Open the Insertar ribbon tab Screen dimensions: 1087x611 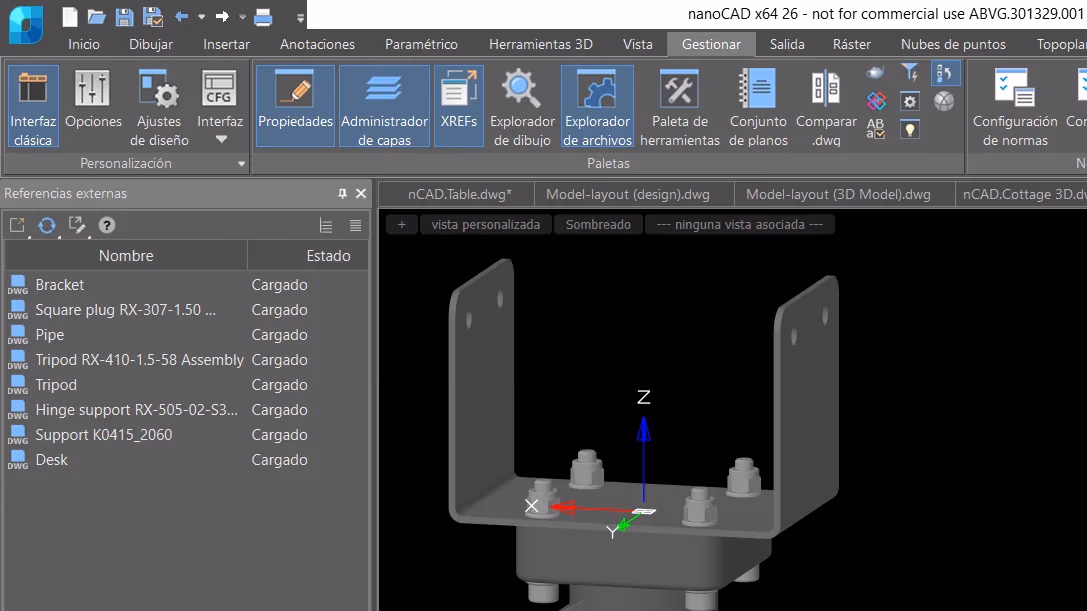point(226,44)
